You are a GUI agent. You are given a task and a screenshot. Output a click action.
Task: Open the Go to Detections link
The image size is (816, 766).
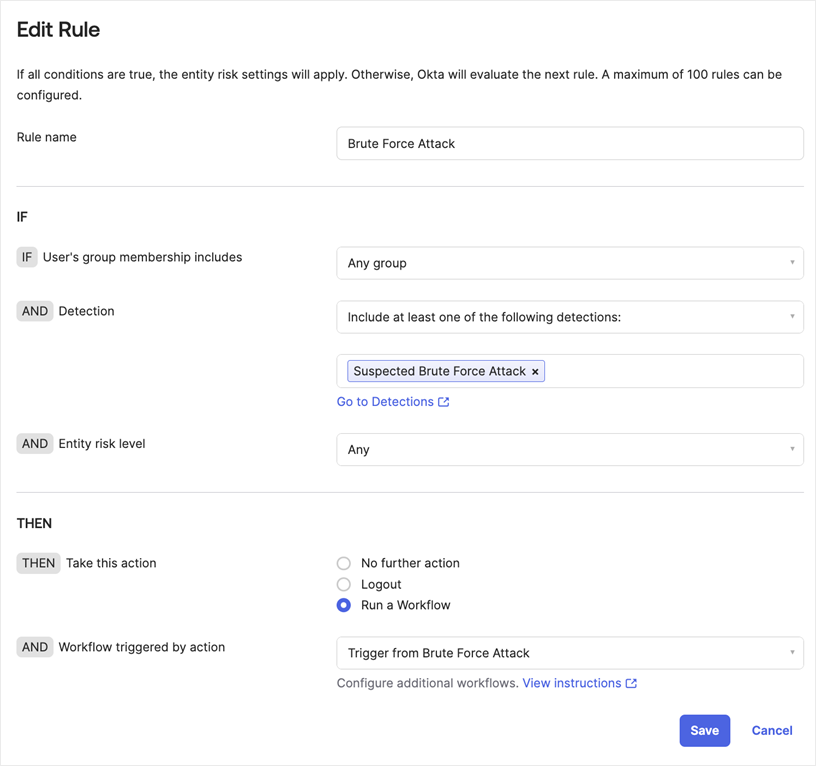[x=385, y=402]
